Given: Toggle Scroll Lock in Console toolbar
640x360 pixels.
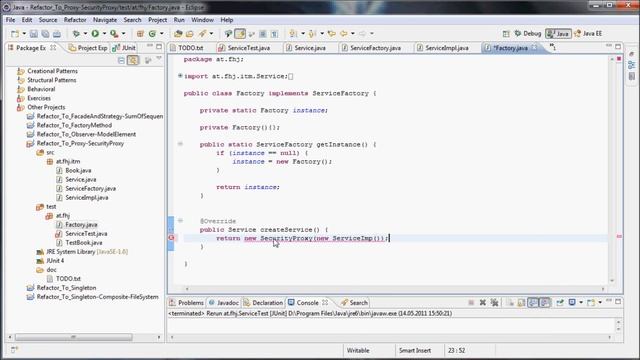Looking at the screenshot, I should click(521, 302).
